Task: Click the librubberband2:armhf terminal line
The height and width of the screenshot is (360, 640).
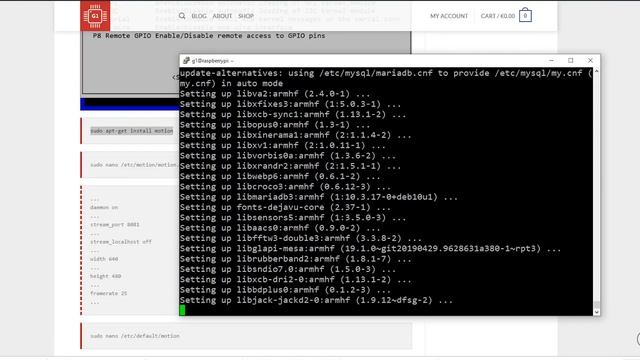Action: coord(295,259)
